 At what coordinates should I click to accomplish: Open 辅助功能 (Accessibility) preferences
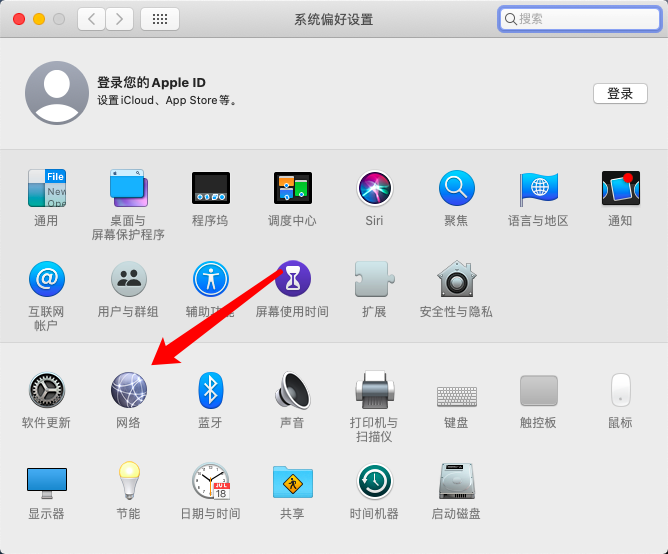pos(210,279)
